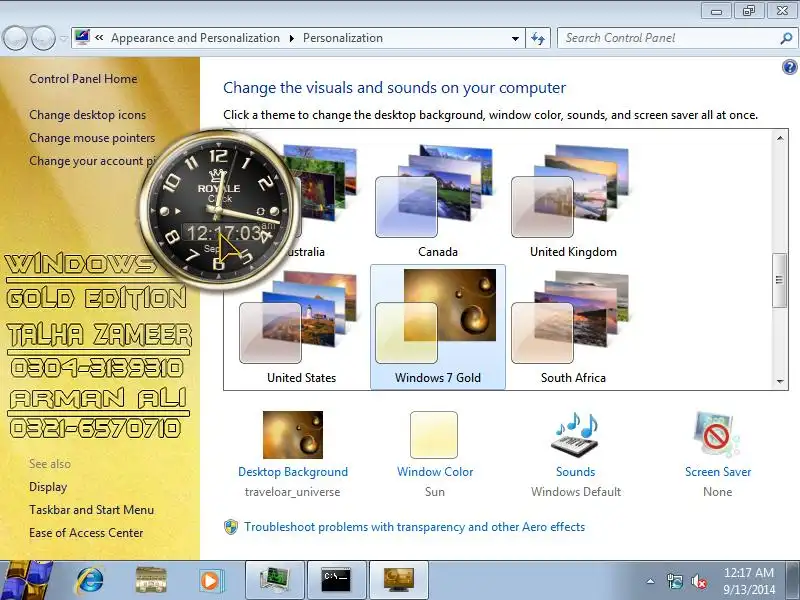
Task: Open recent pages dropdown beside nav arrows
Action: tap(64, 39)
